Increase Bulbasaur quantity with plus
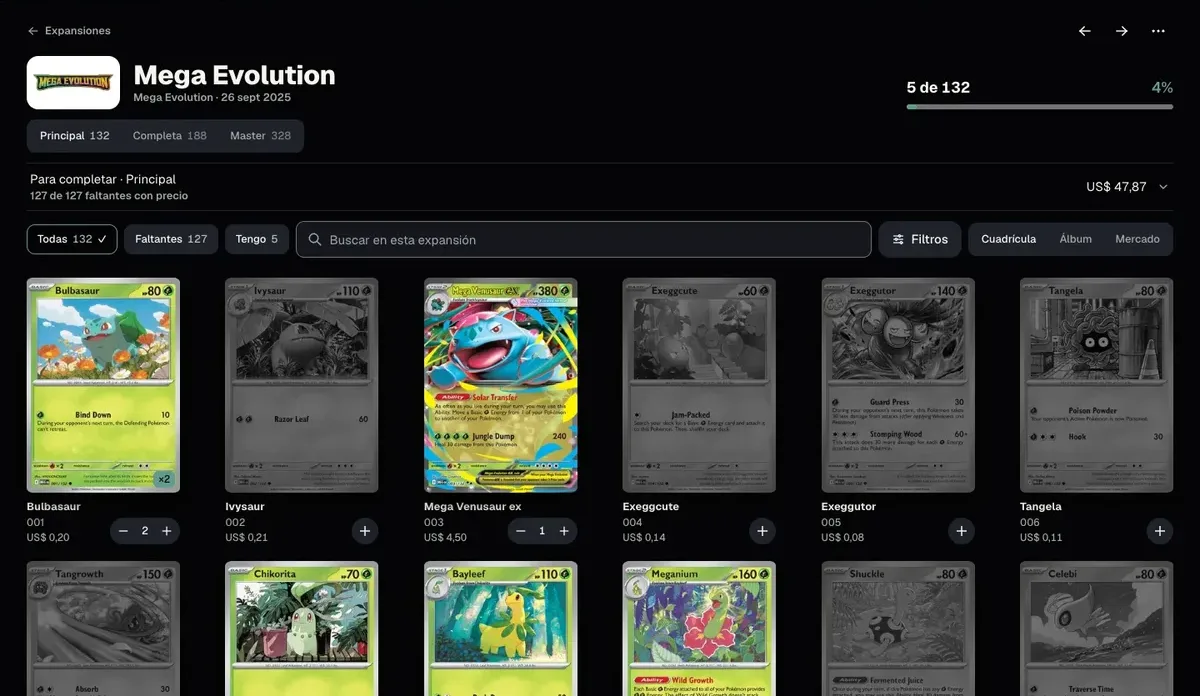The image size is (1200, 696). pyautogui.click(x=167, y=531)
